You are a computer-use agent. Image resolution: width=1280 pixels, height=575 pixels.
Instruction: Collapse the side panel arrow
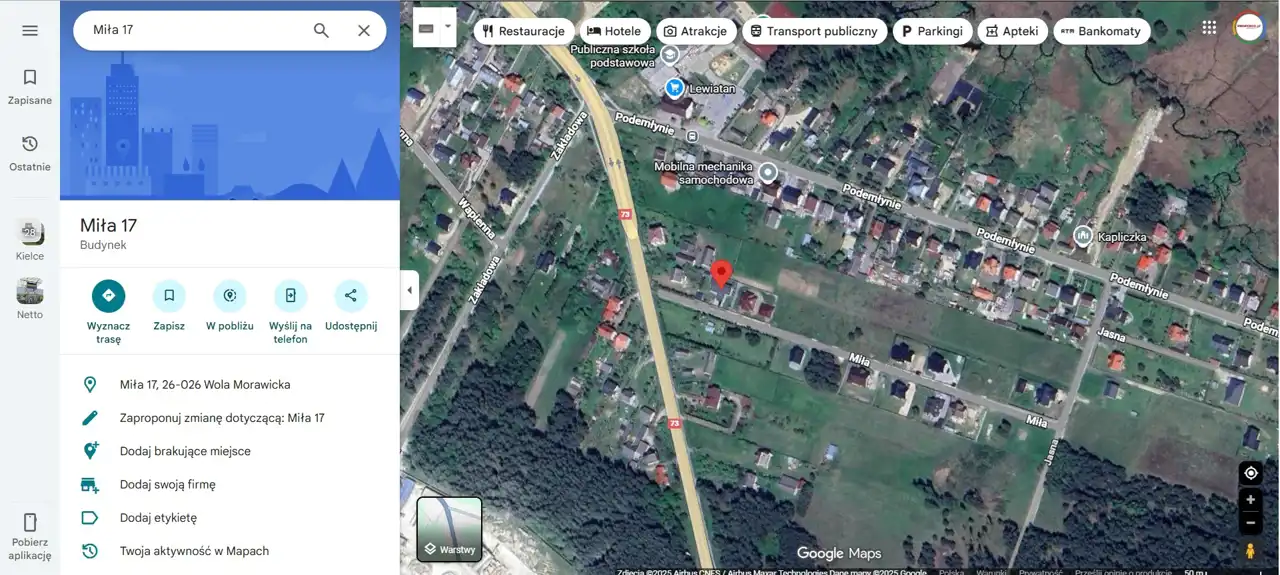pyautogui.click(x=409, y=290)
